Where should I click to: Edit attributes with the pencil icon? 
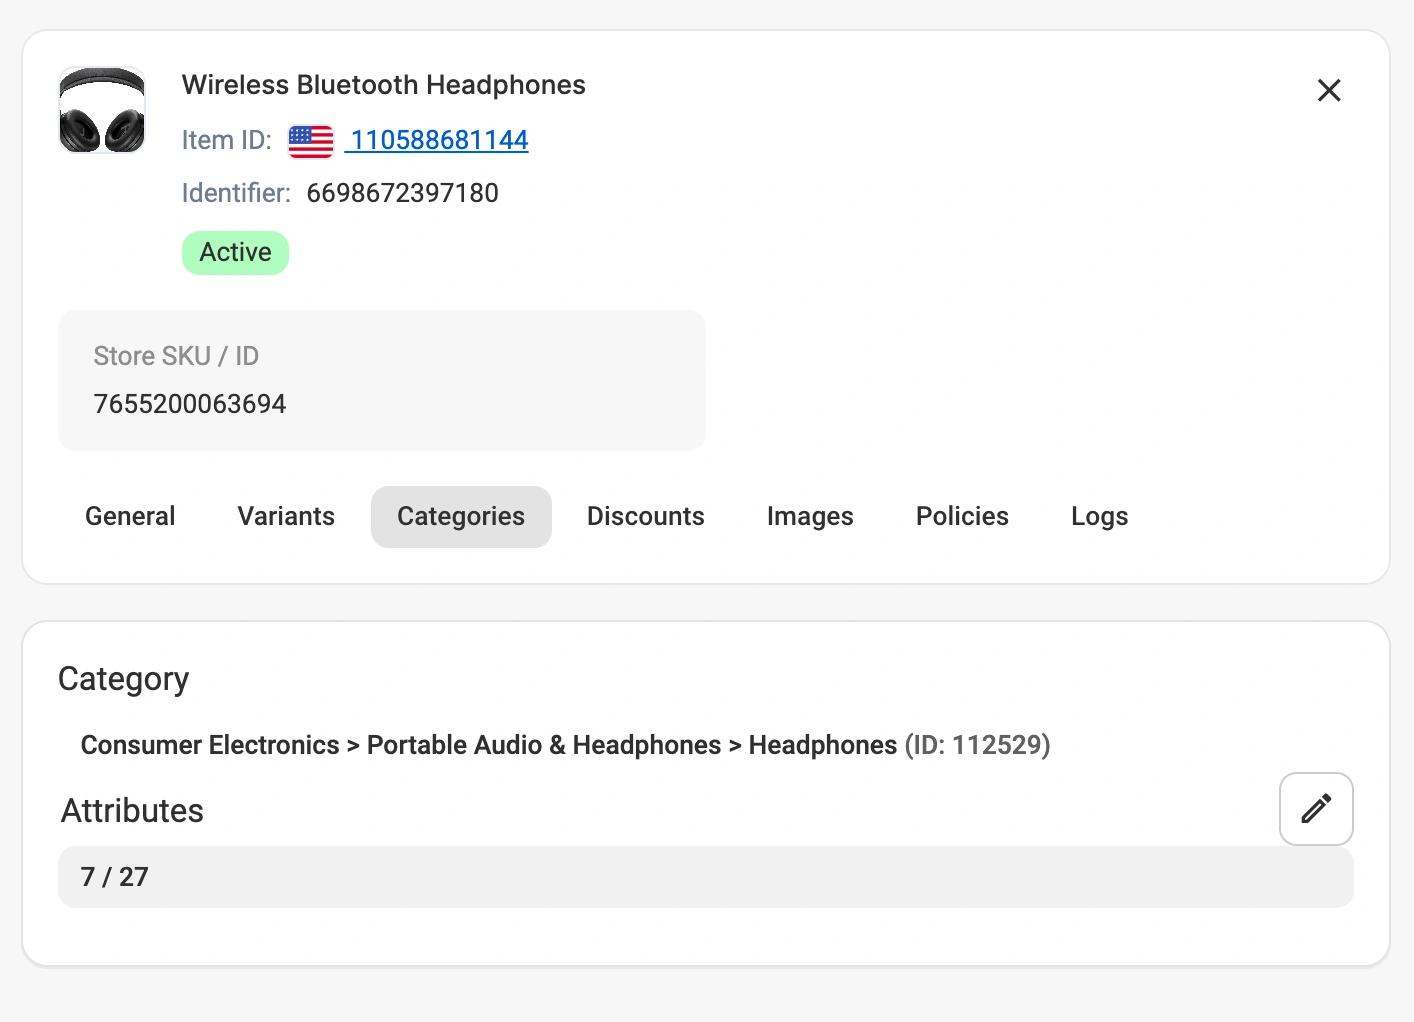pyautogui.click(x=1316, y=808)
